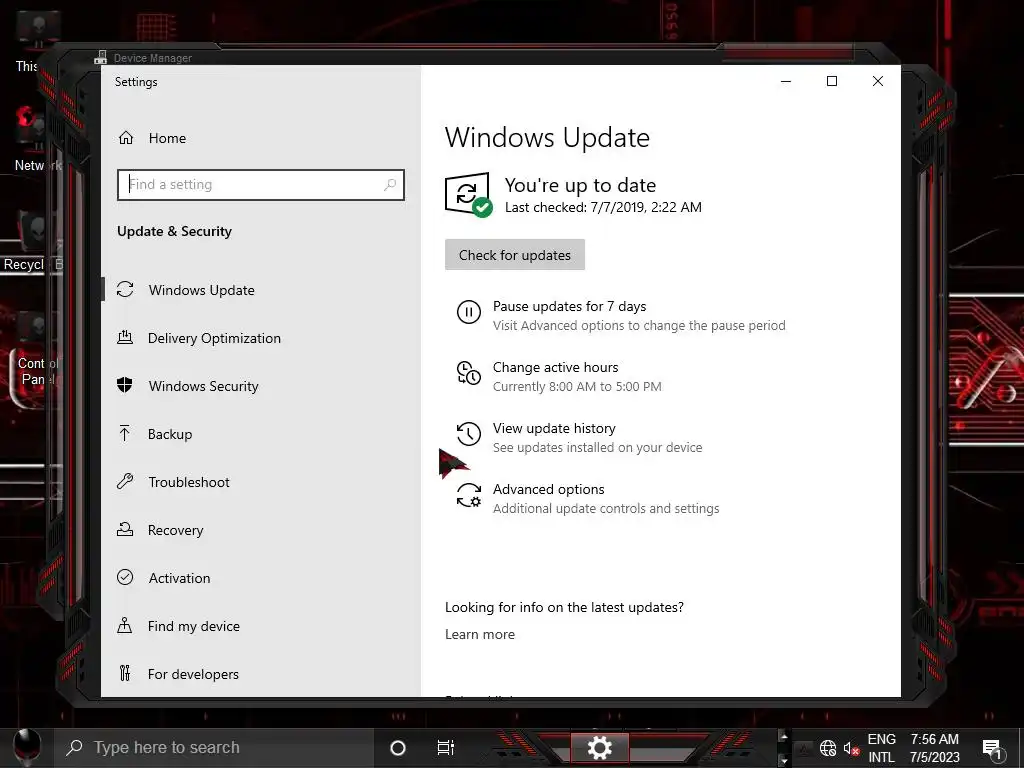The image size is (1024, 768).
Task: Select Windows Update in the sidebar
Action: pyautogui.click(x=261, y=290)
